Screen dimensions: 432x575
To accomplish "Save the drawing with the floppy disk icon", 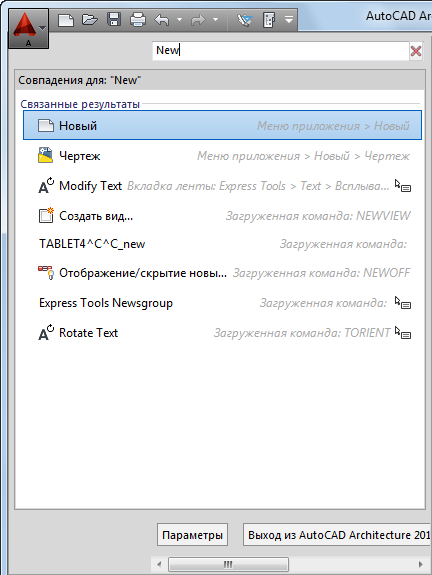I will point(114,19).
